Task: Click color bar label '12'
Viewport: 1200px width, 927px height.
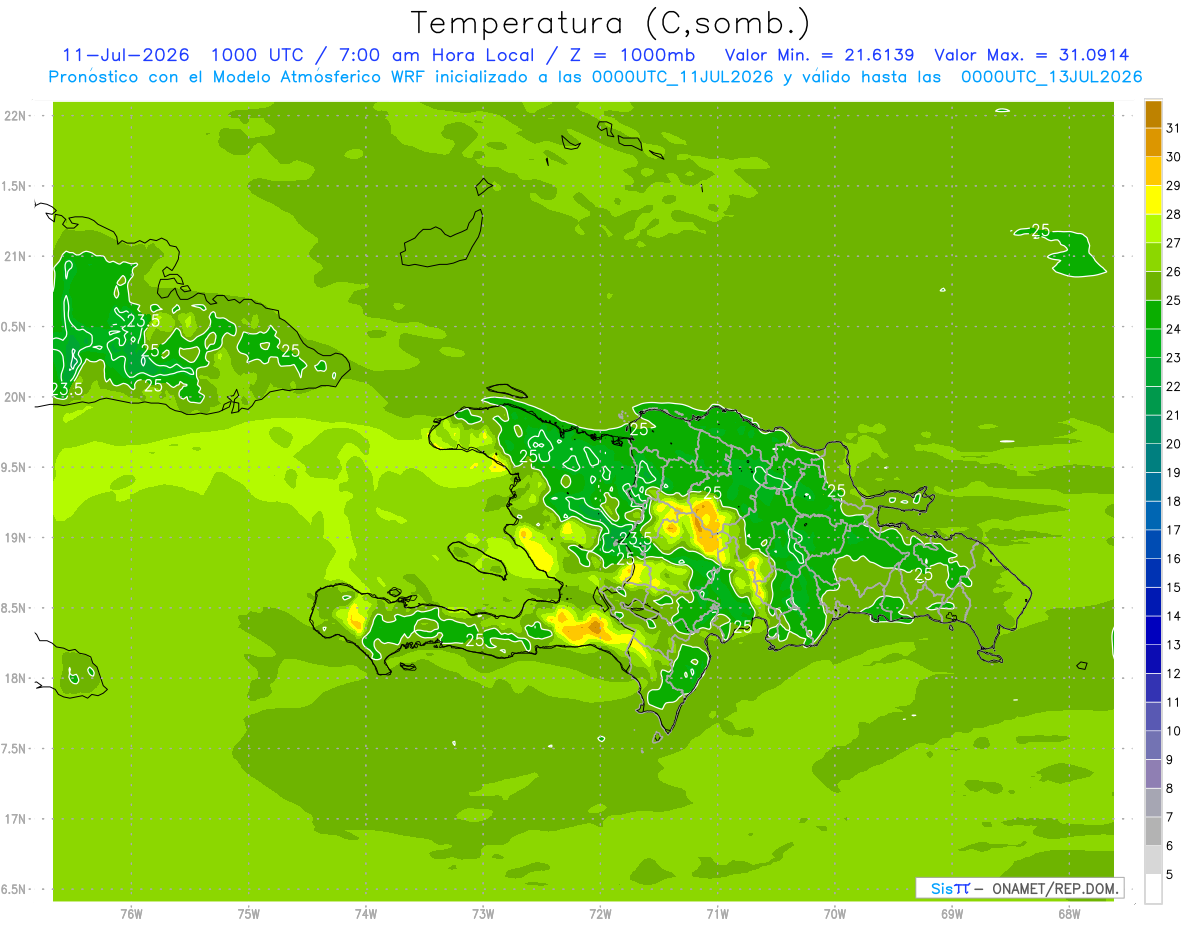Action: [x=1174, y=674]
